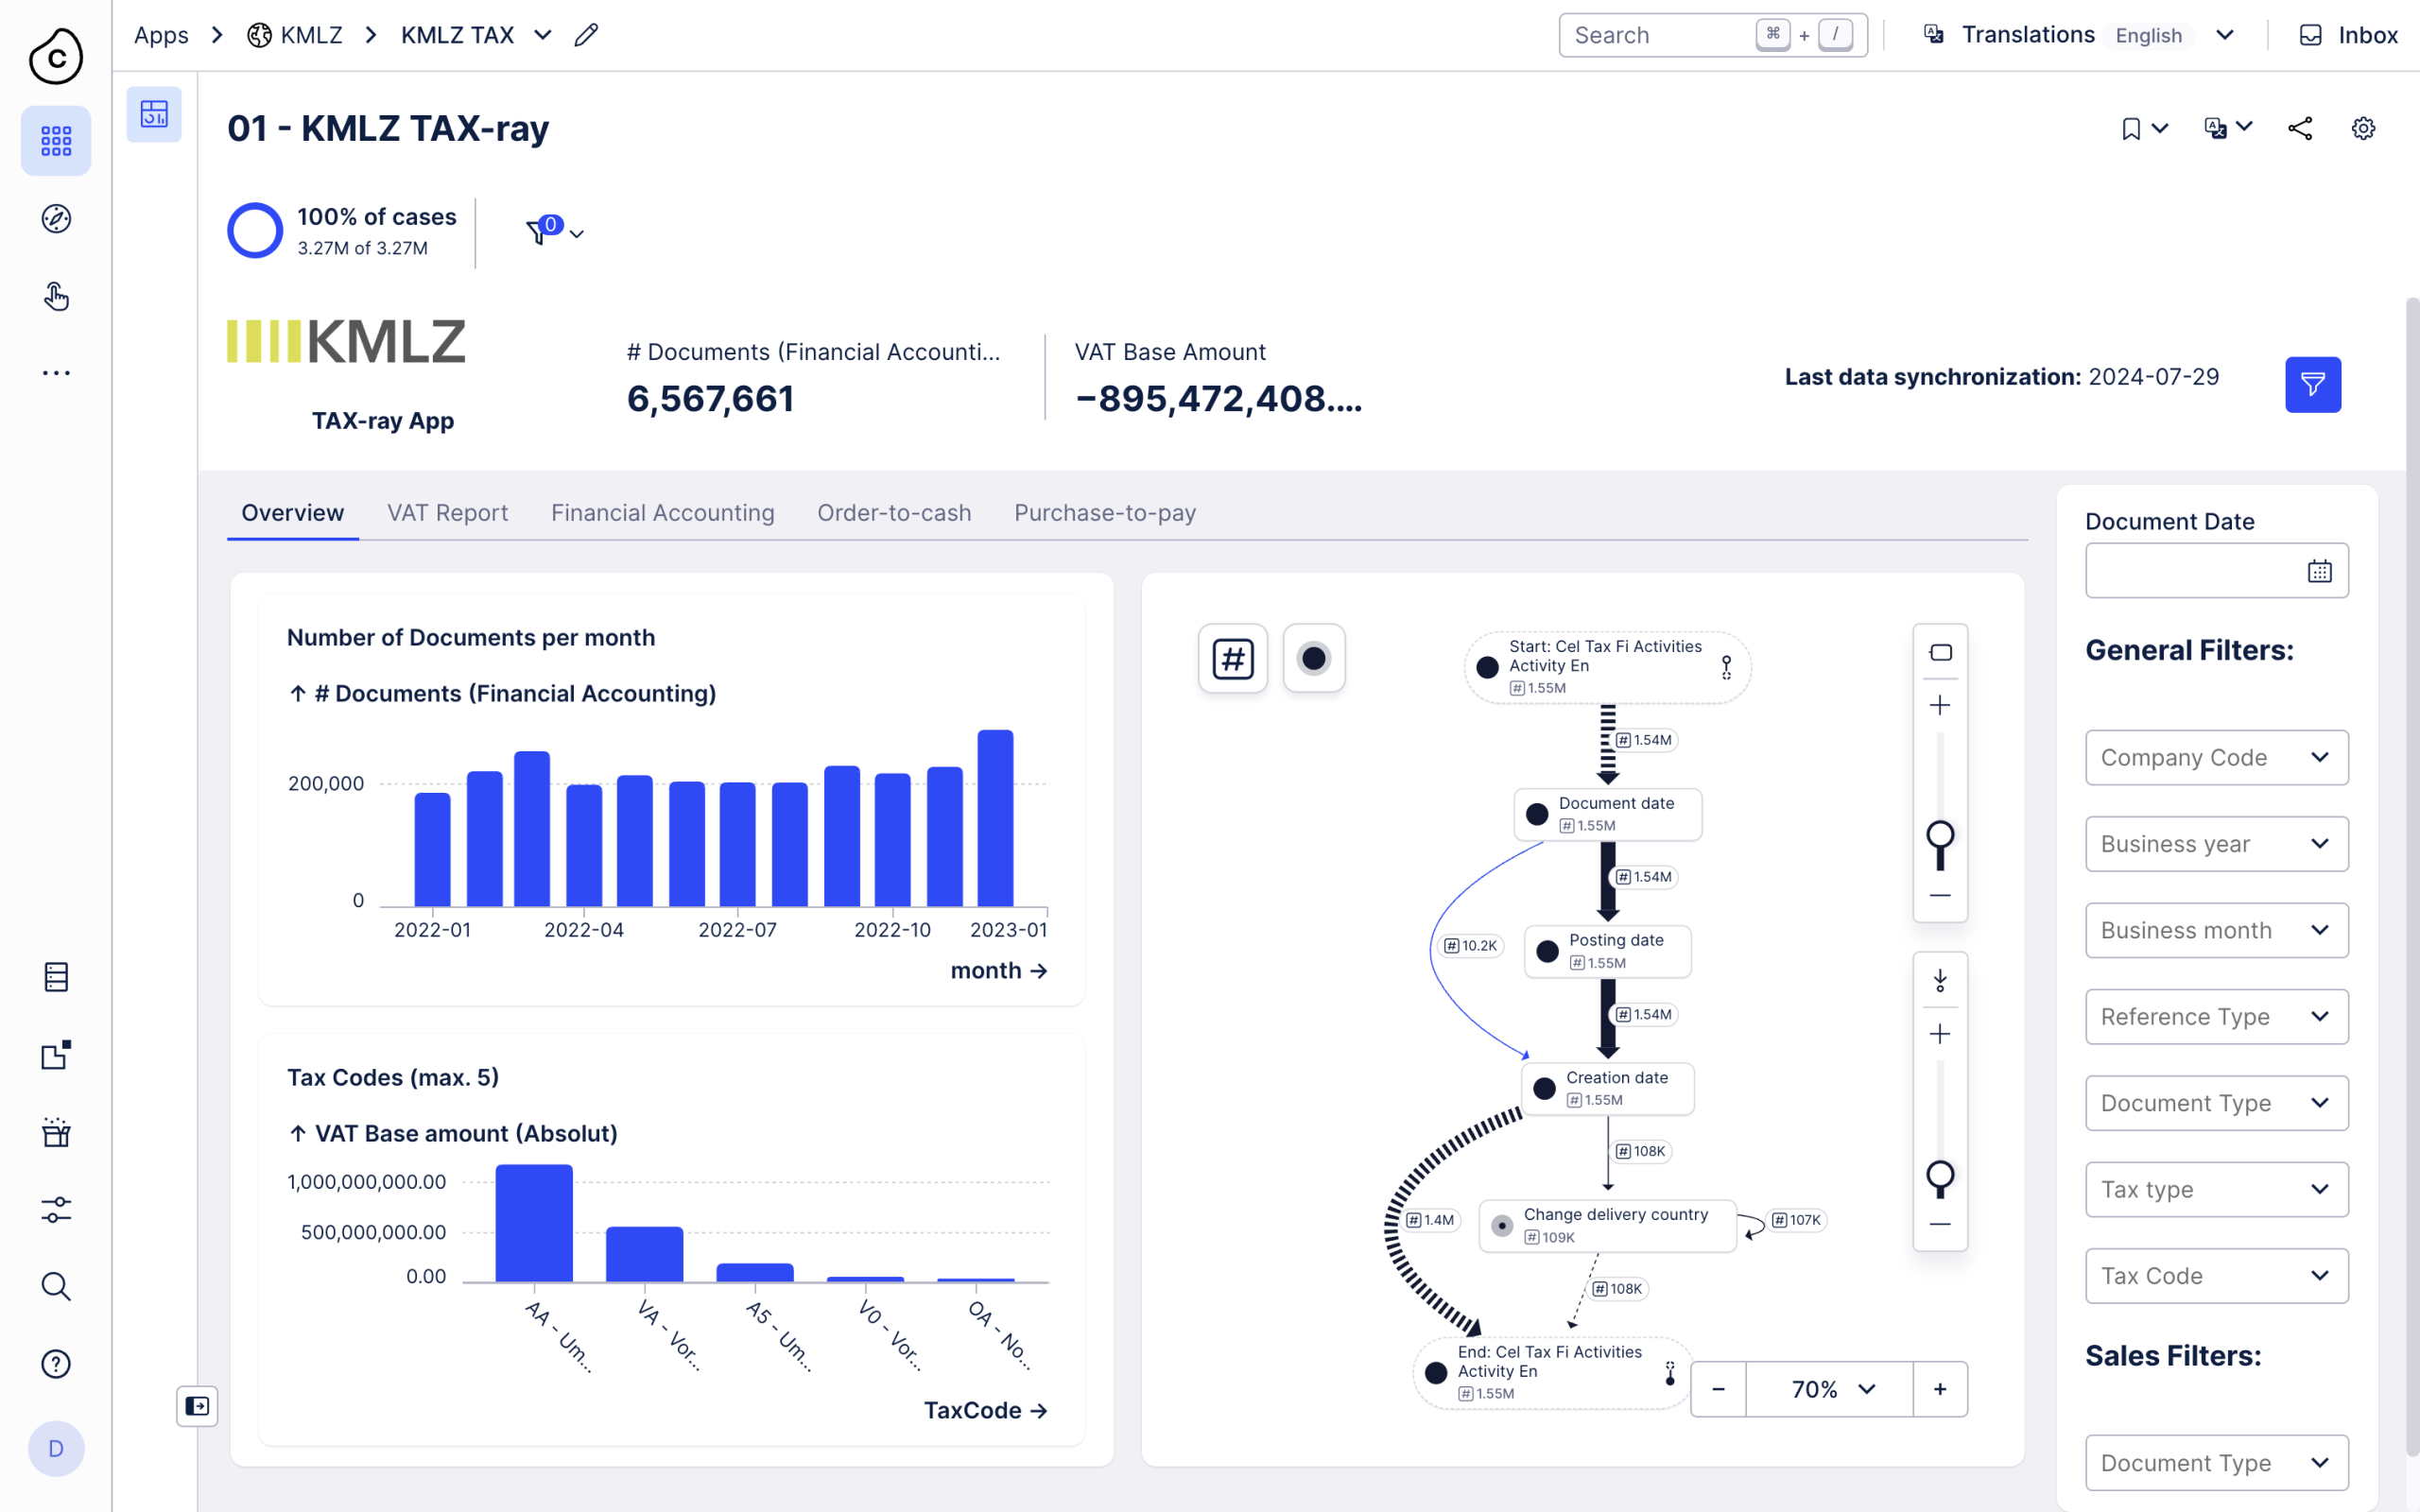Click the Start node route icon
This screenshot has height=1512, width=2420.
[1726, 668]
